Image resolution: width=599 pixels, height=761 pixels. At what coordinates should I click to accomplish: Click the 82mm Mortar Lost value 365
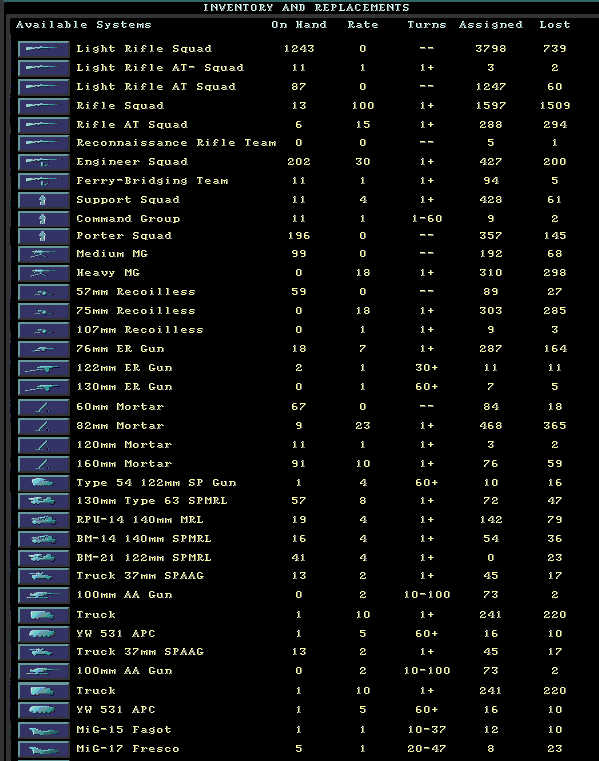[555, 426]
